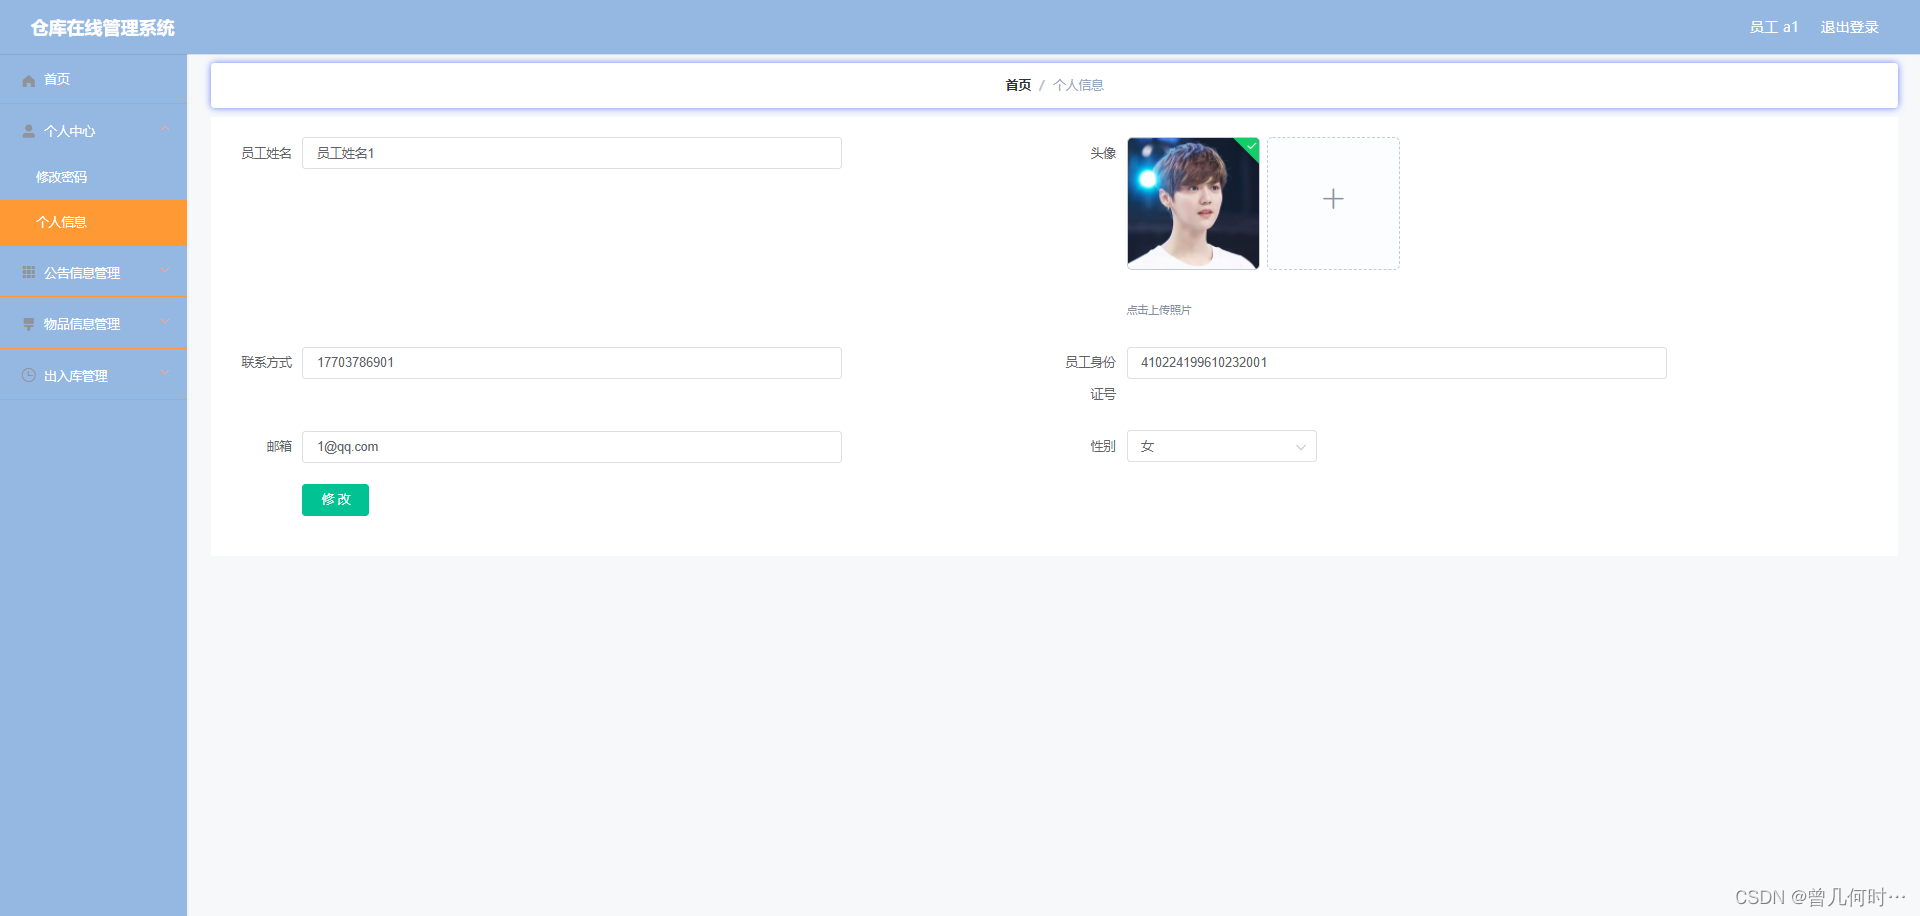Click the 首页 breadcrumb link

(1018, 85)
